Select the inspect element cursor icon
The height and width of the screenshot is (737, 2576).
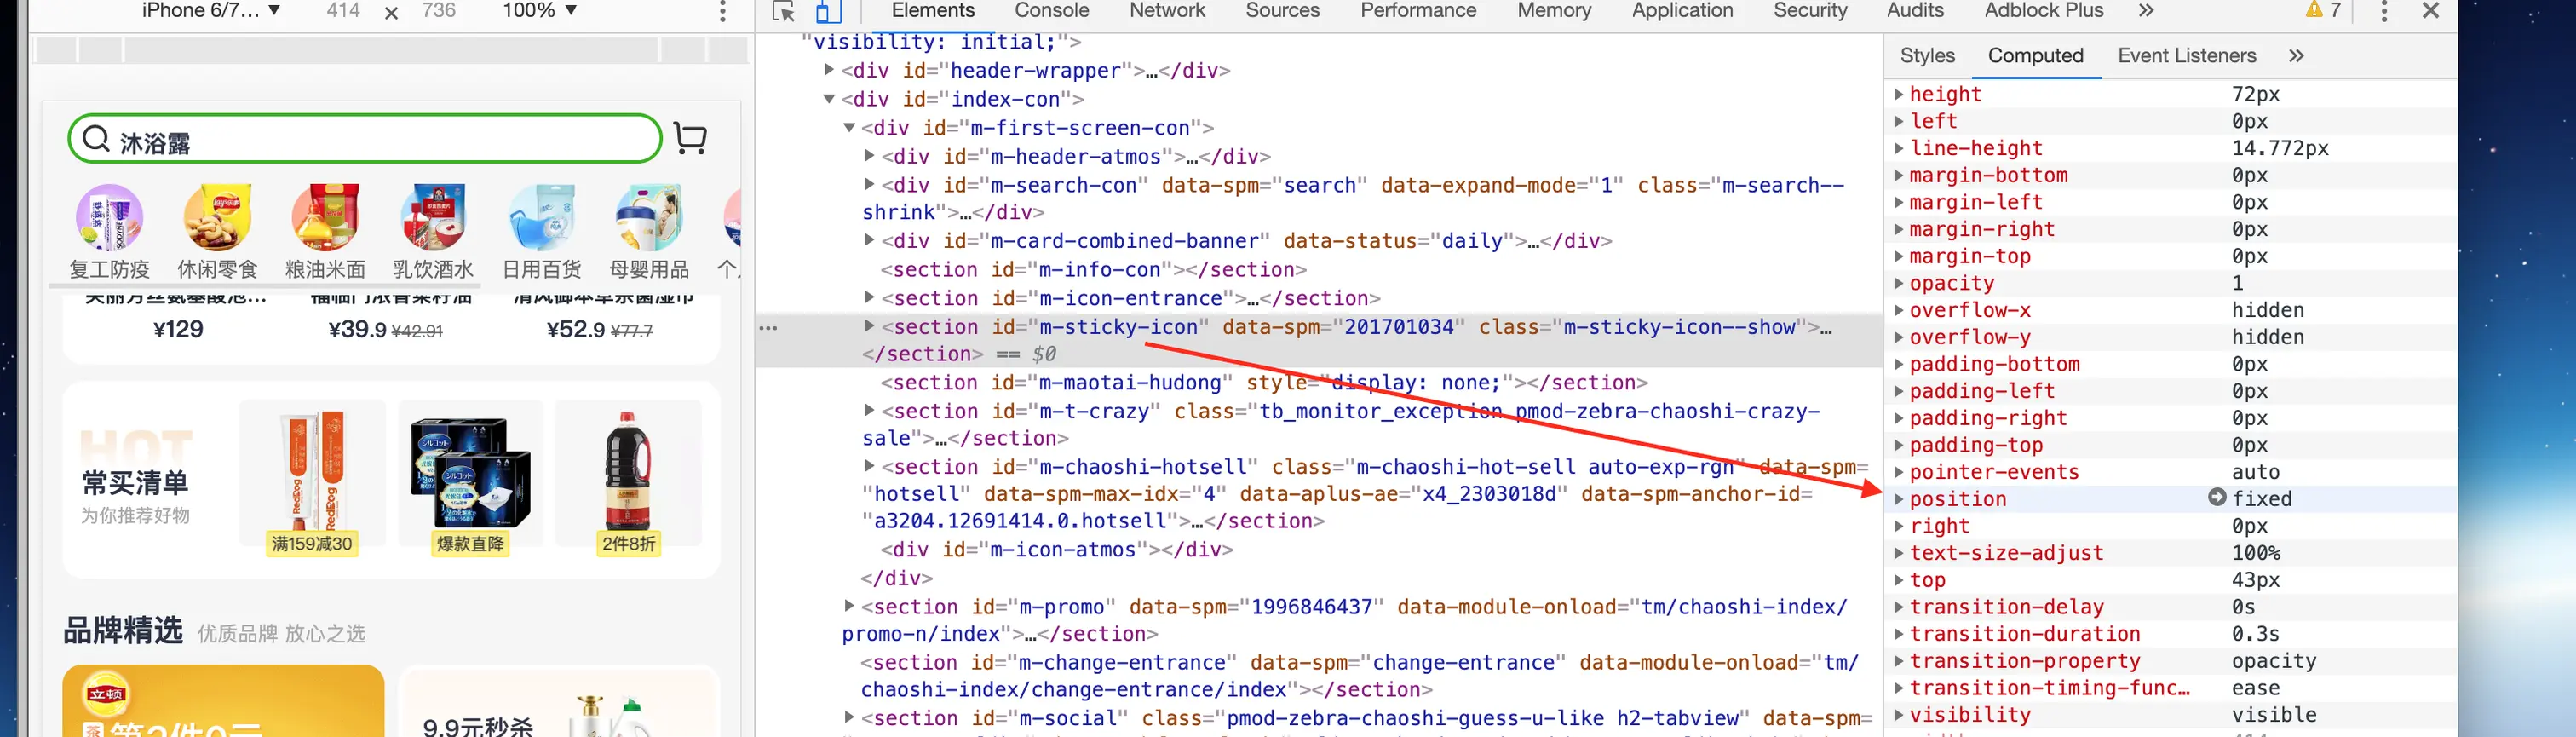coord(783,12)
